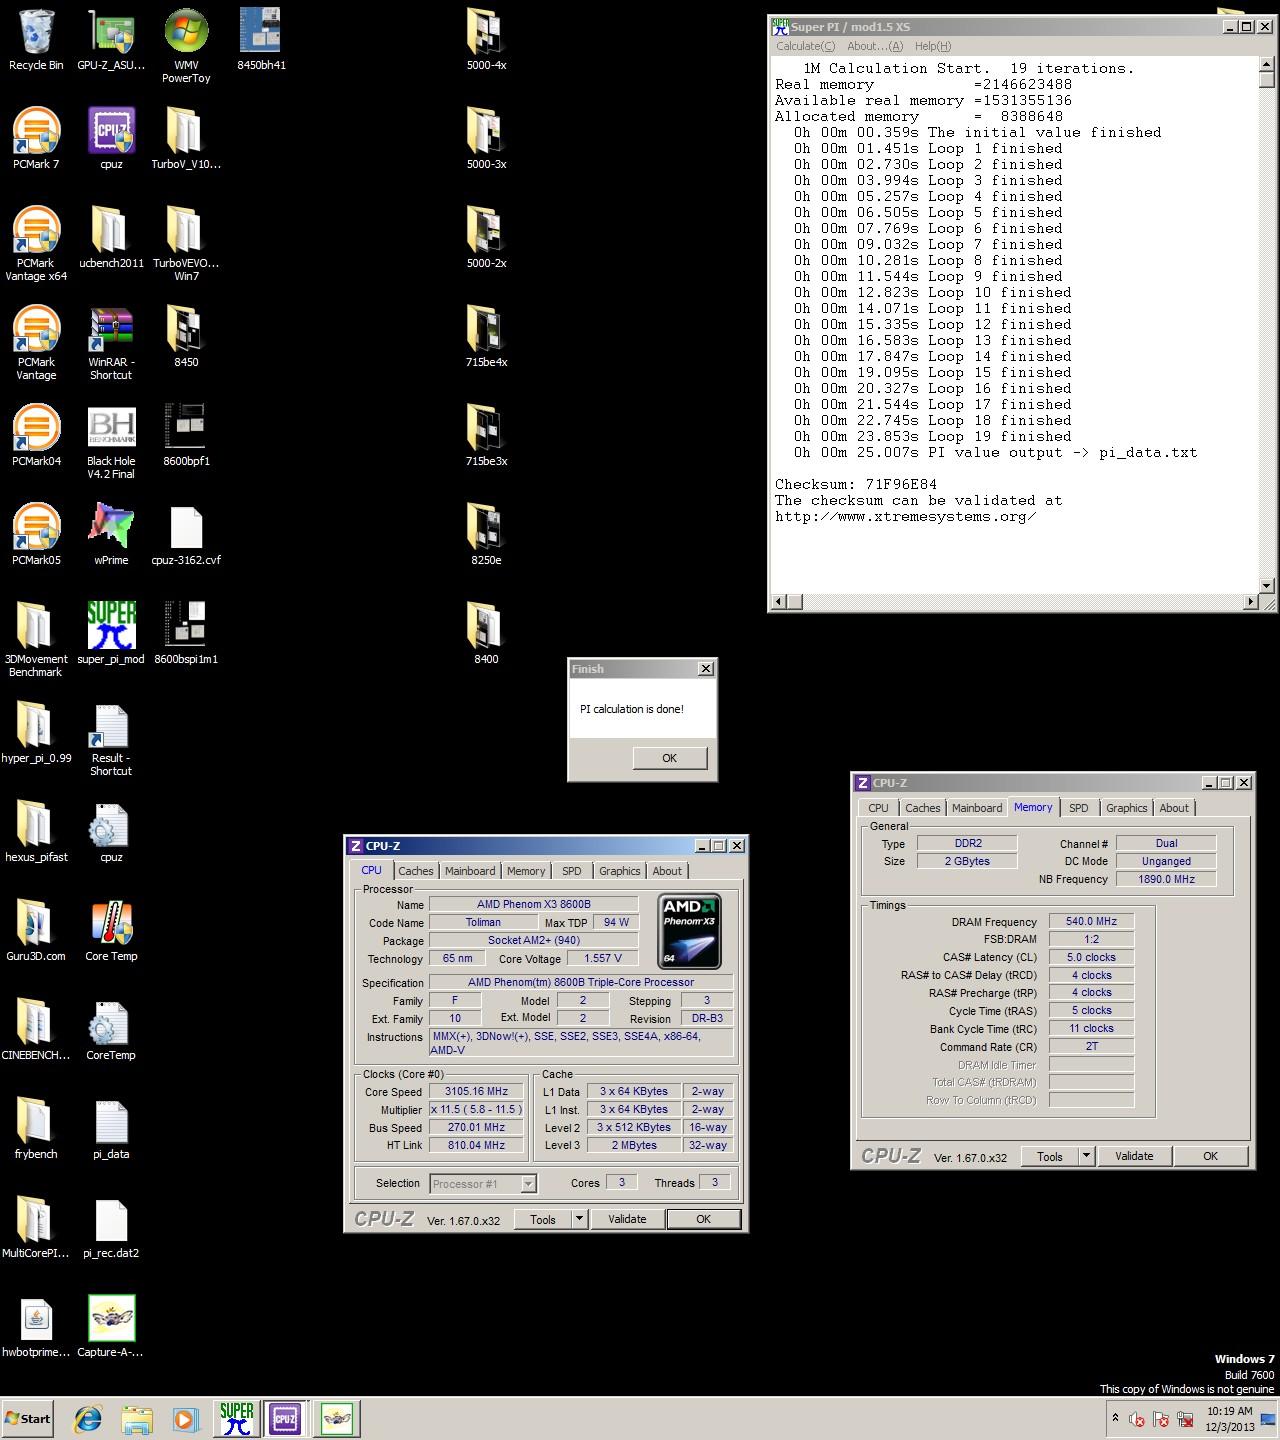Switch to Super PI taskbar button

tap(236, 1419)
